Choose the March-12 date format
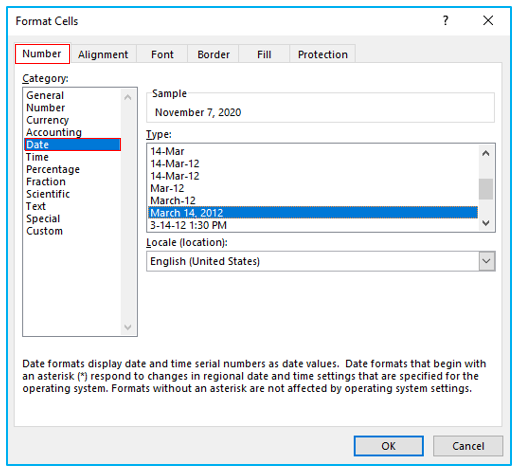This screenshot has height=475, width=518. [x=313, y=201]
